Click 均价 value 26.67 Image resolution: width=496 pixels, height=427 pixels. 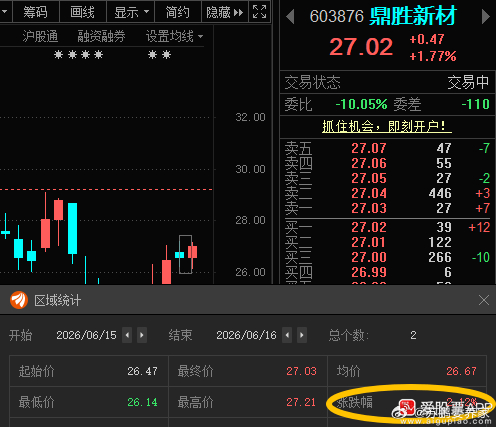[x=461, y=371]
